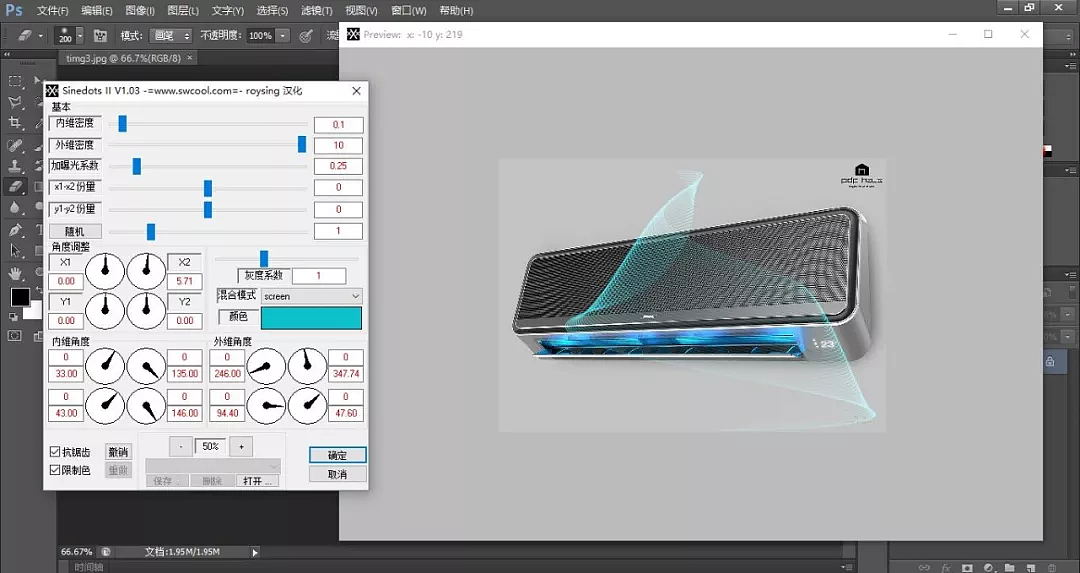Click the minus zoom button beside 50%
1080x573 pixels.
pos(180,446)
